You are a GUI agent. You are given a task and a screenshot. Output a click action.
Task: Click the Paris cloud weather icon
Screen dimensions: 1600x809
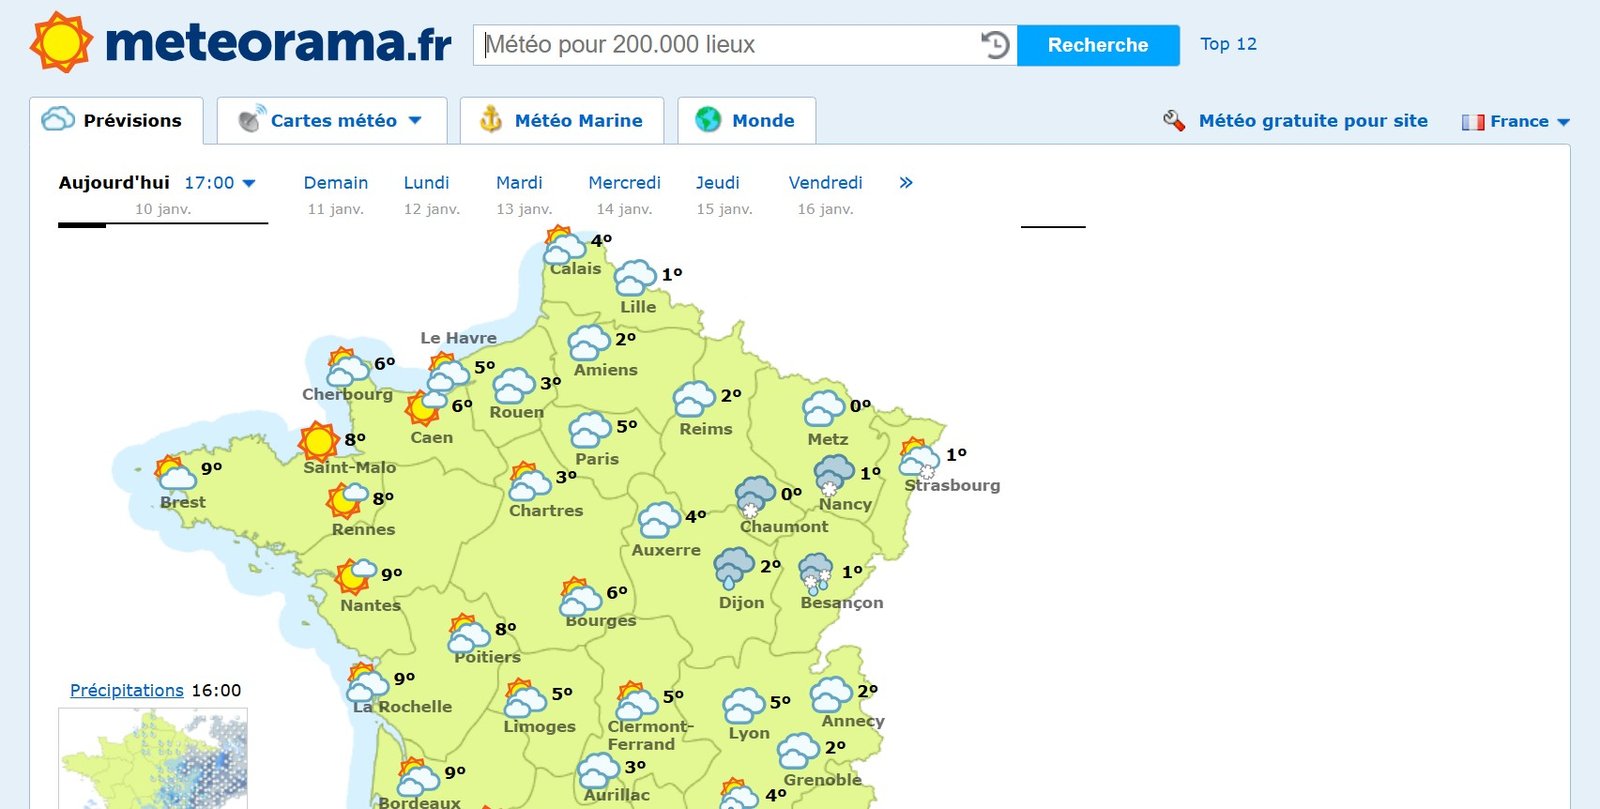tap(589, 430)
